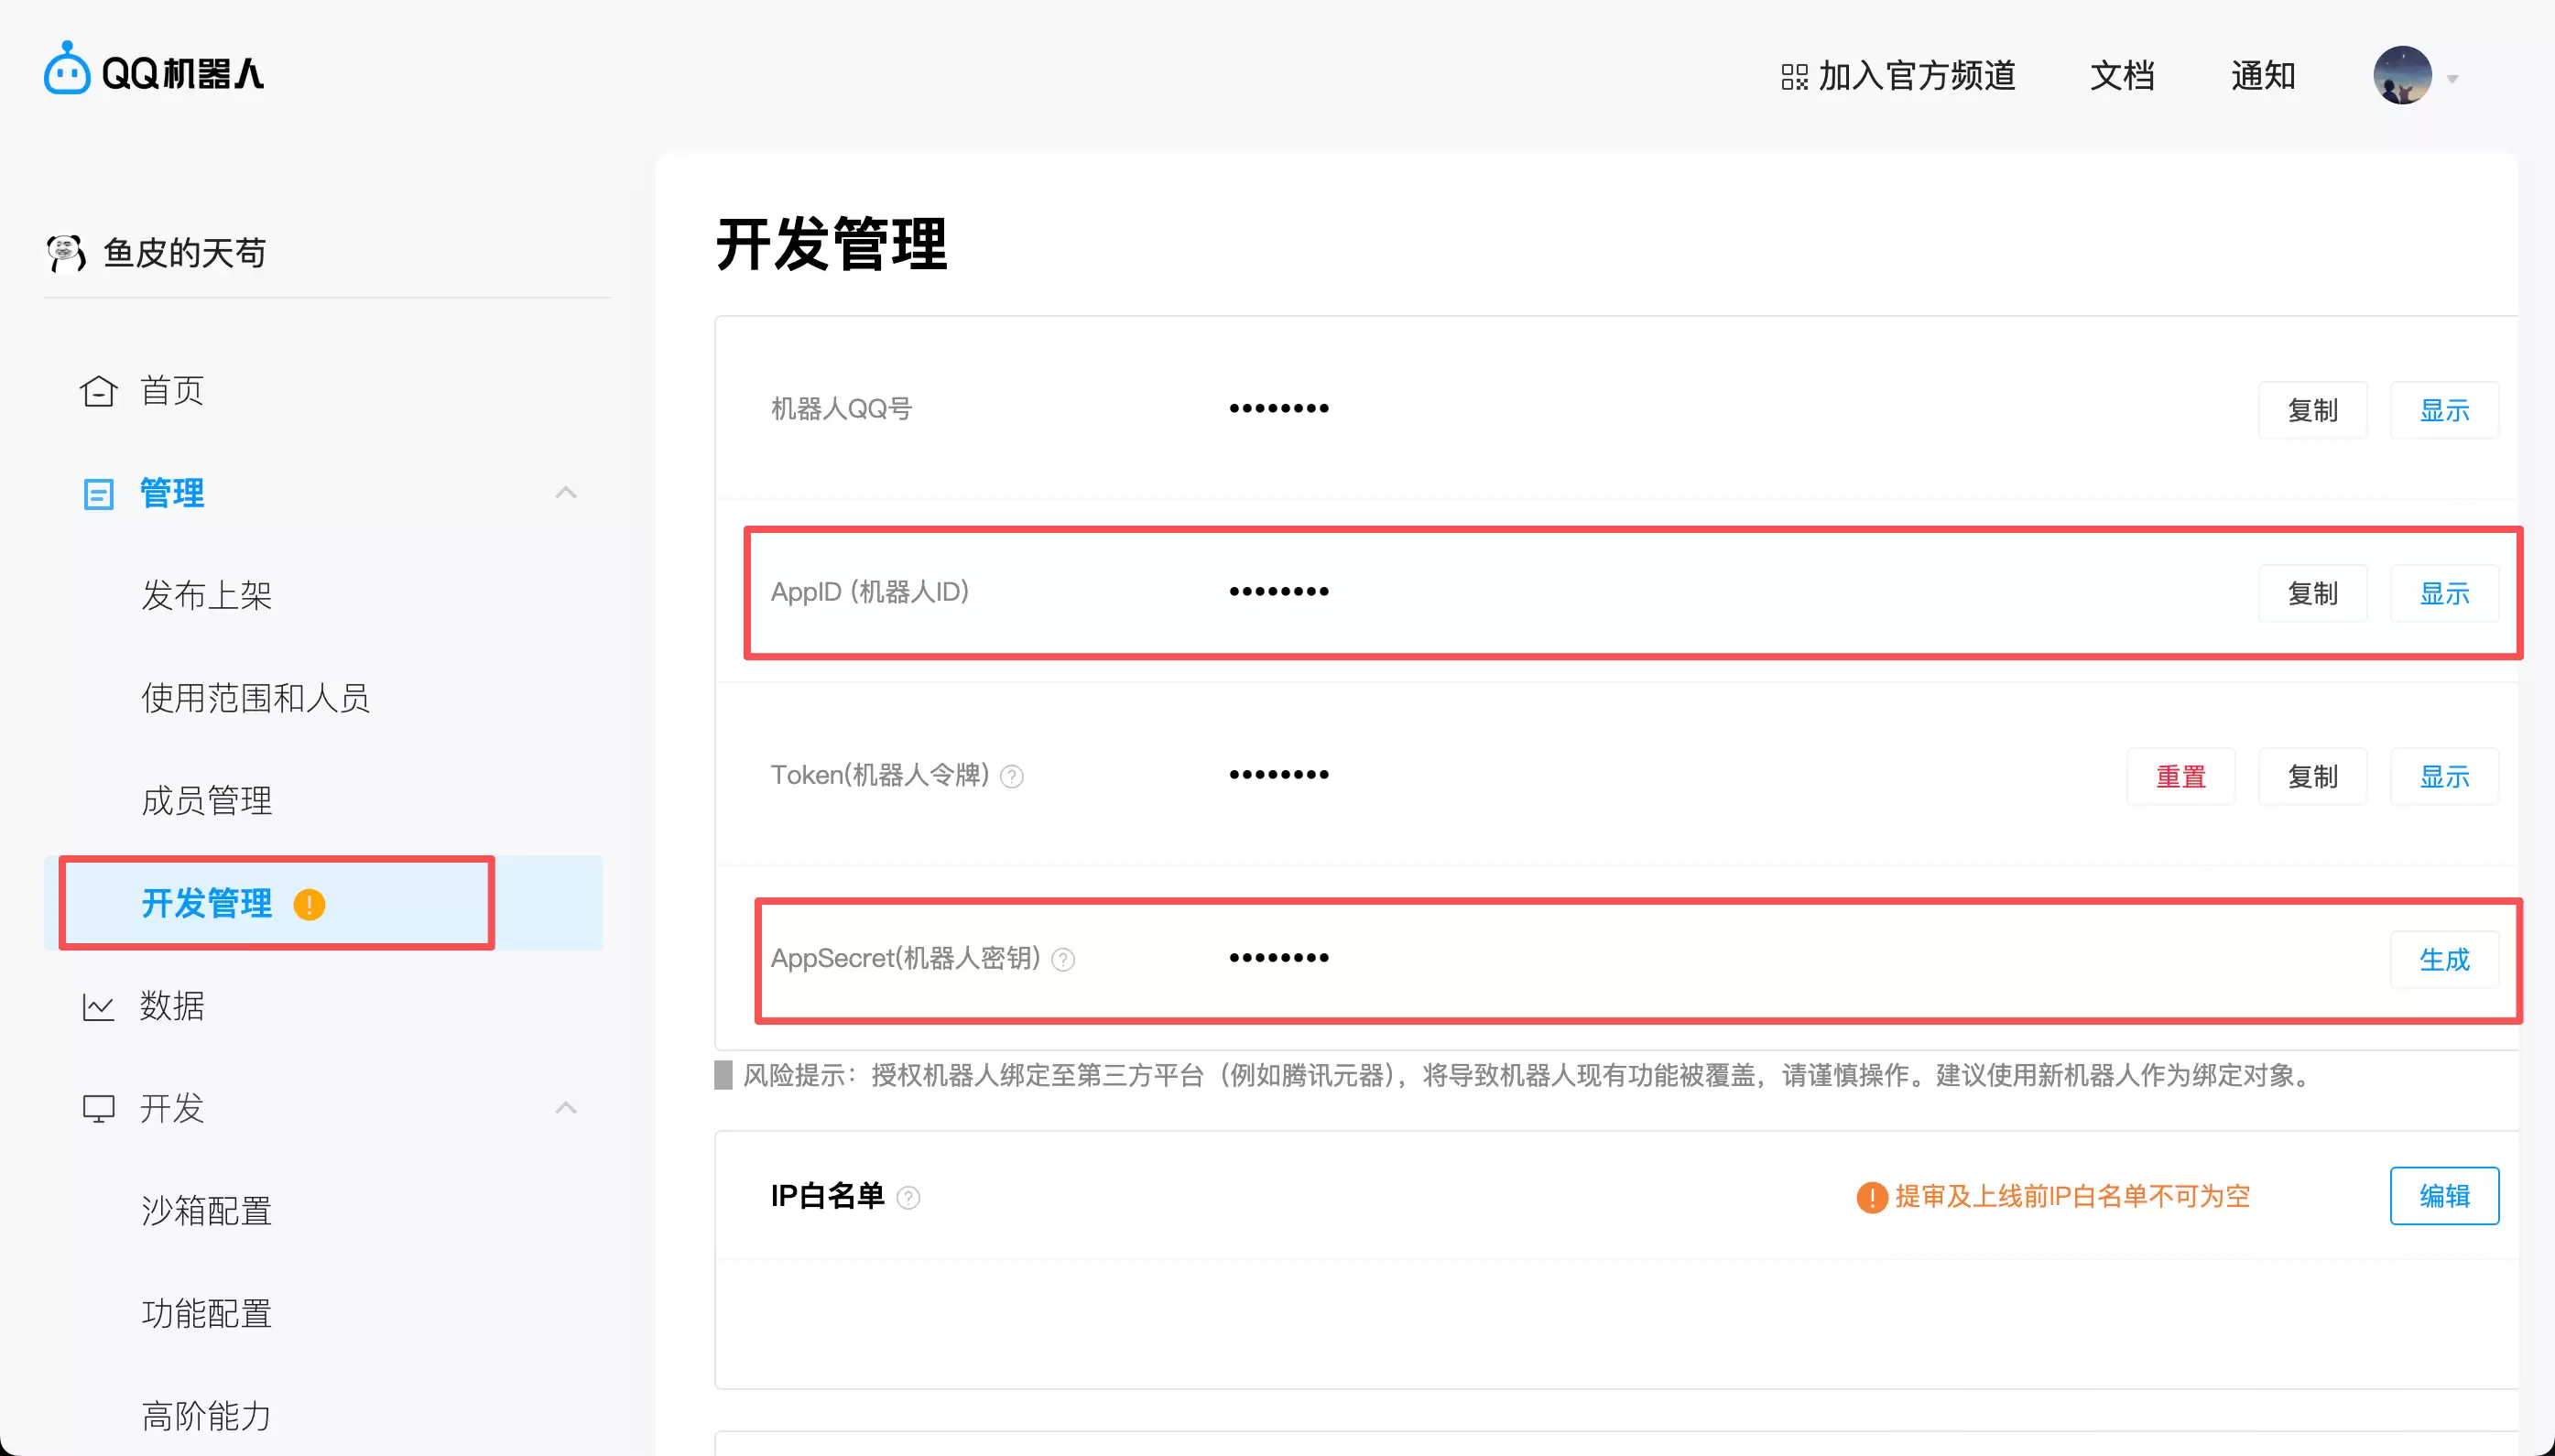The height and width of the screenshot is (1456, 2555).
Task: Open 首页 in the sidebar
Action: click(172, 390)
